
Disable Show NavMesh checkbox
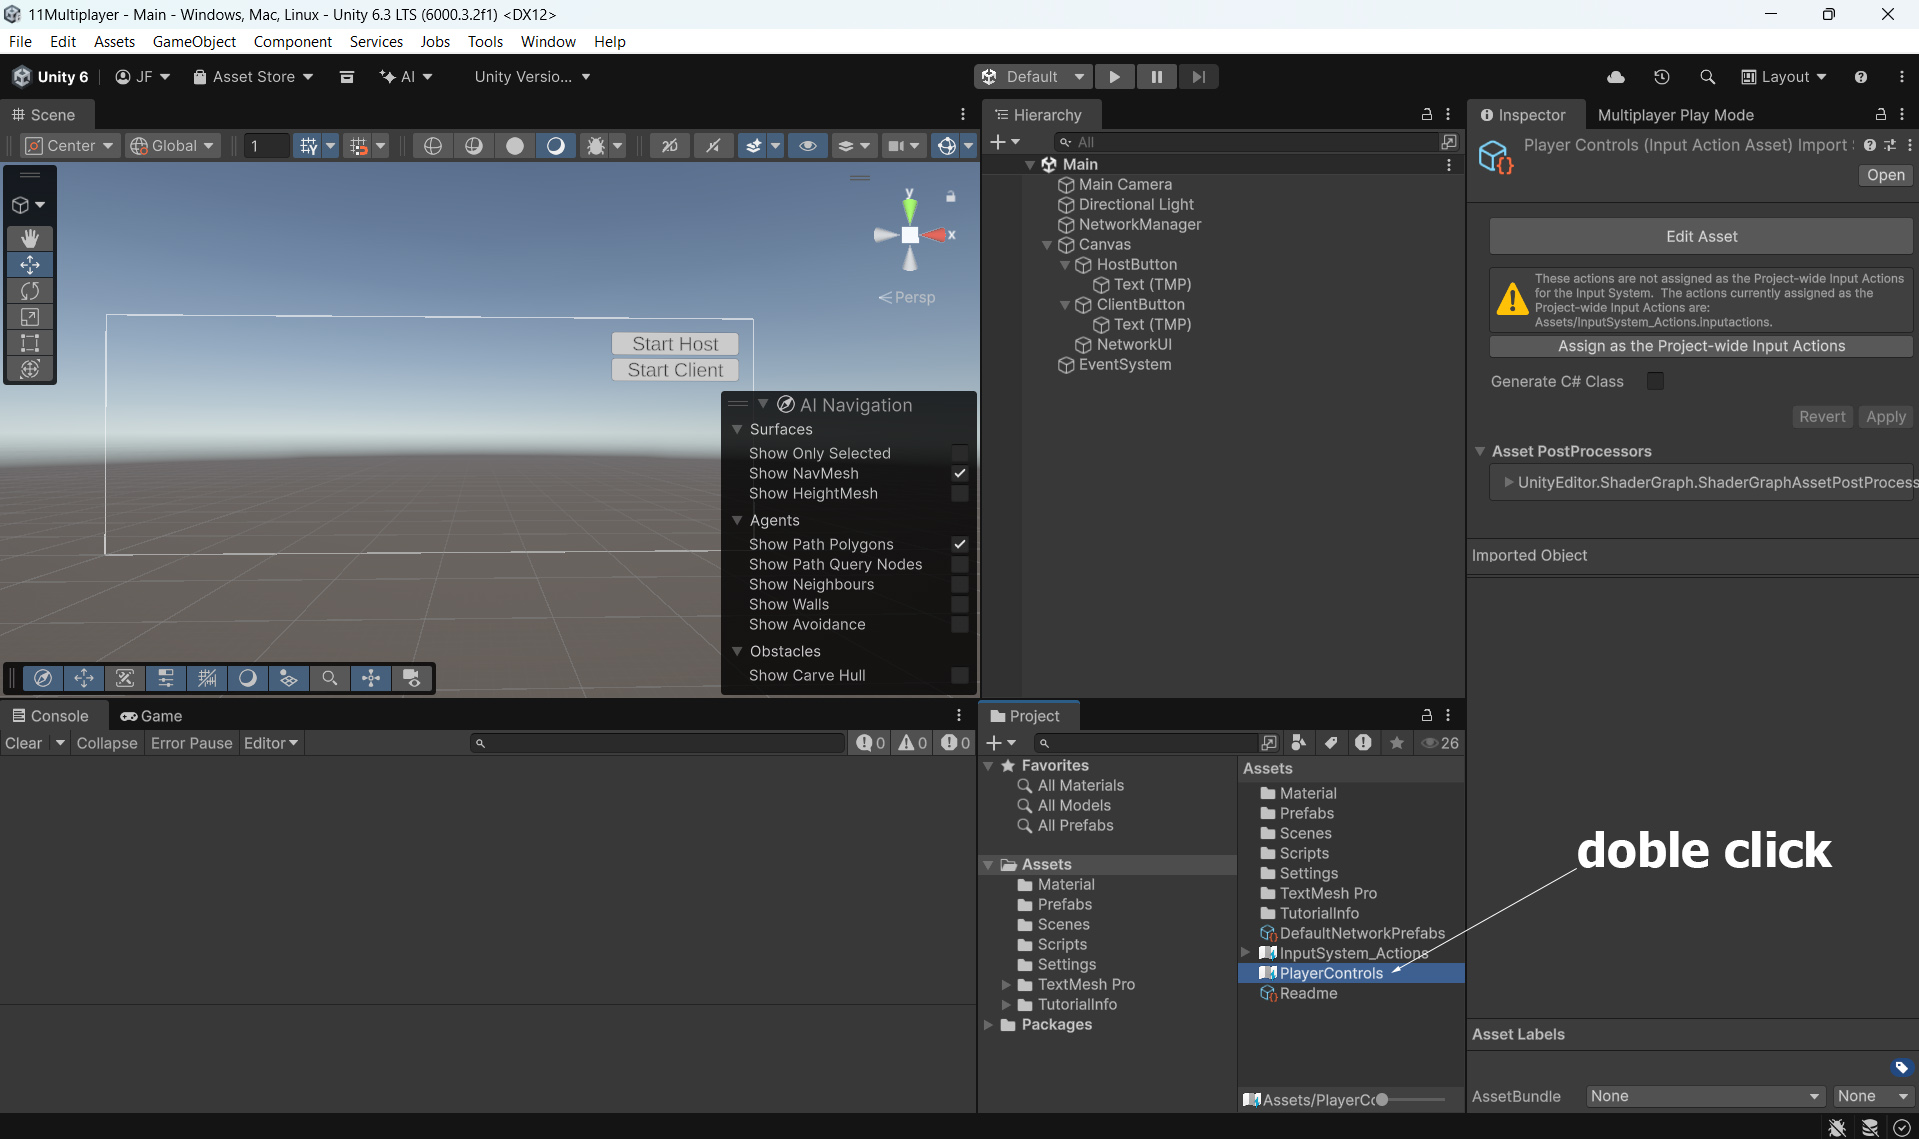click(959, 473)
